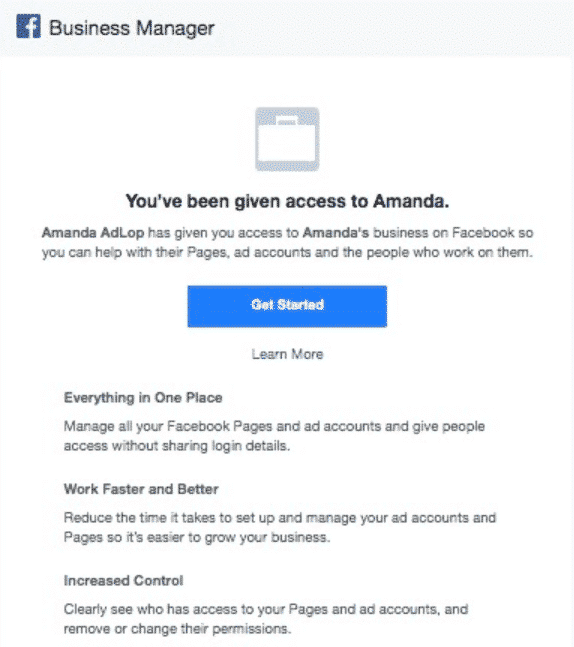Click the bold Amanda's business name

(336, 233)
